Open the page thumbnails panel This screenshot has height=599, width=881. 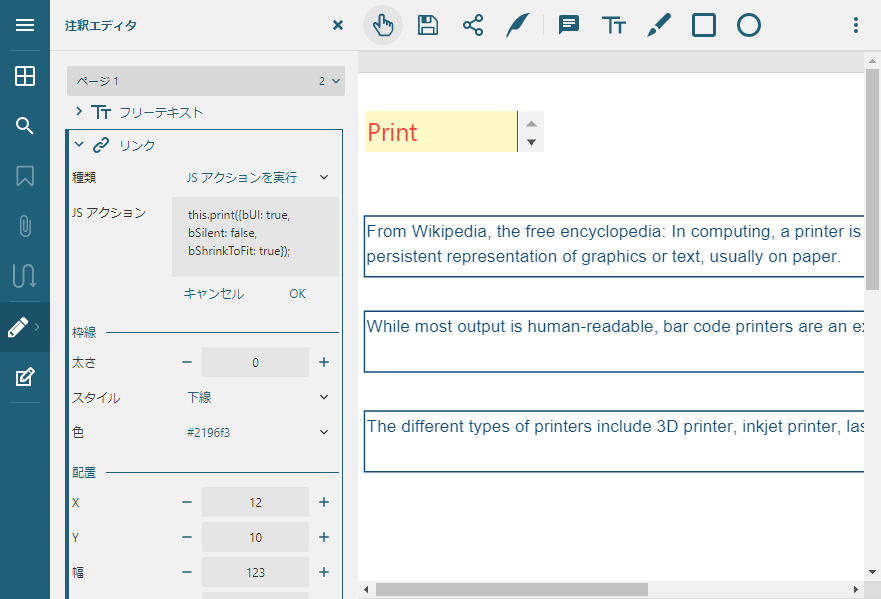25,76
